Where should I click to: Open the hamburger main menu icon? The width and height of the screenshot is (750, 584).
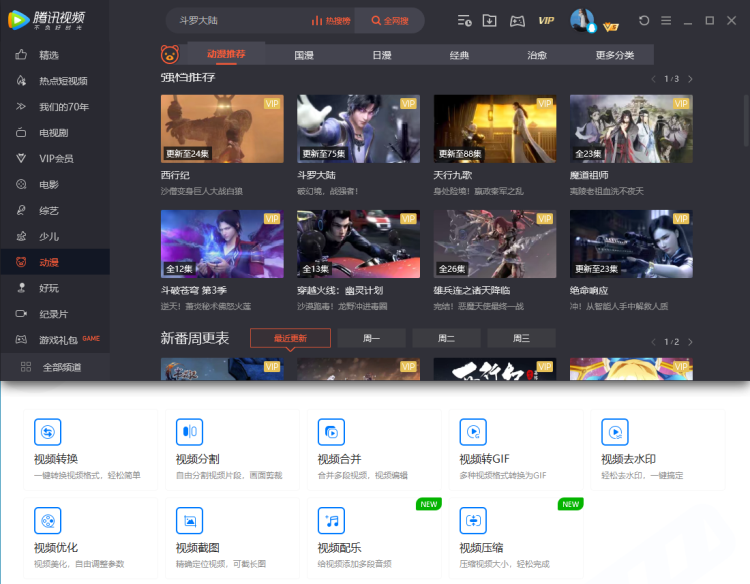point(666,21)
